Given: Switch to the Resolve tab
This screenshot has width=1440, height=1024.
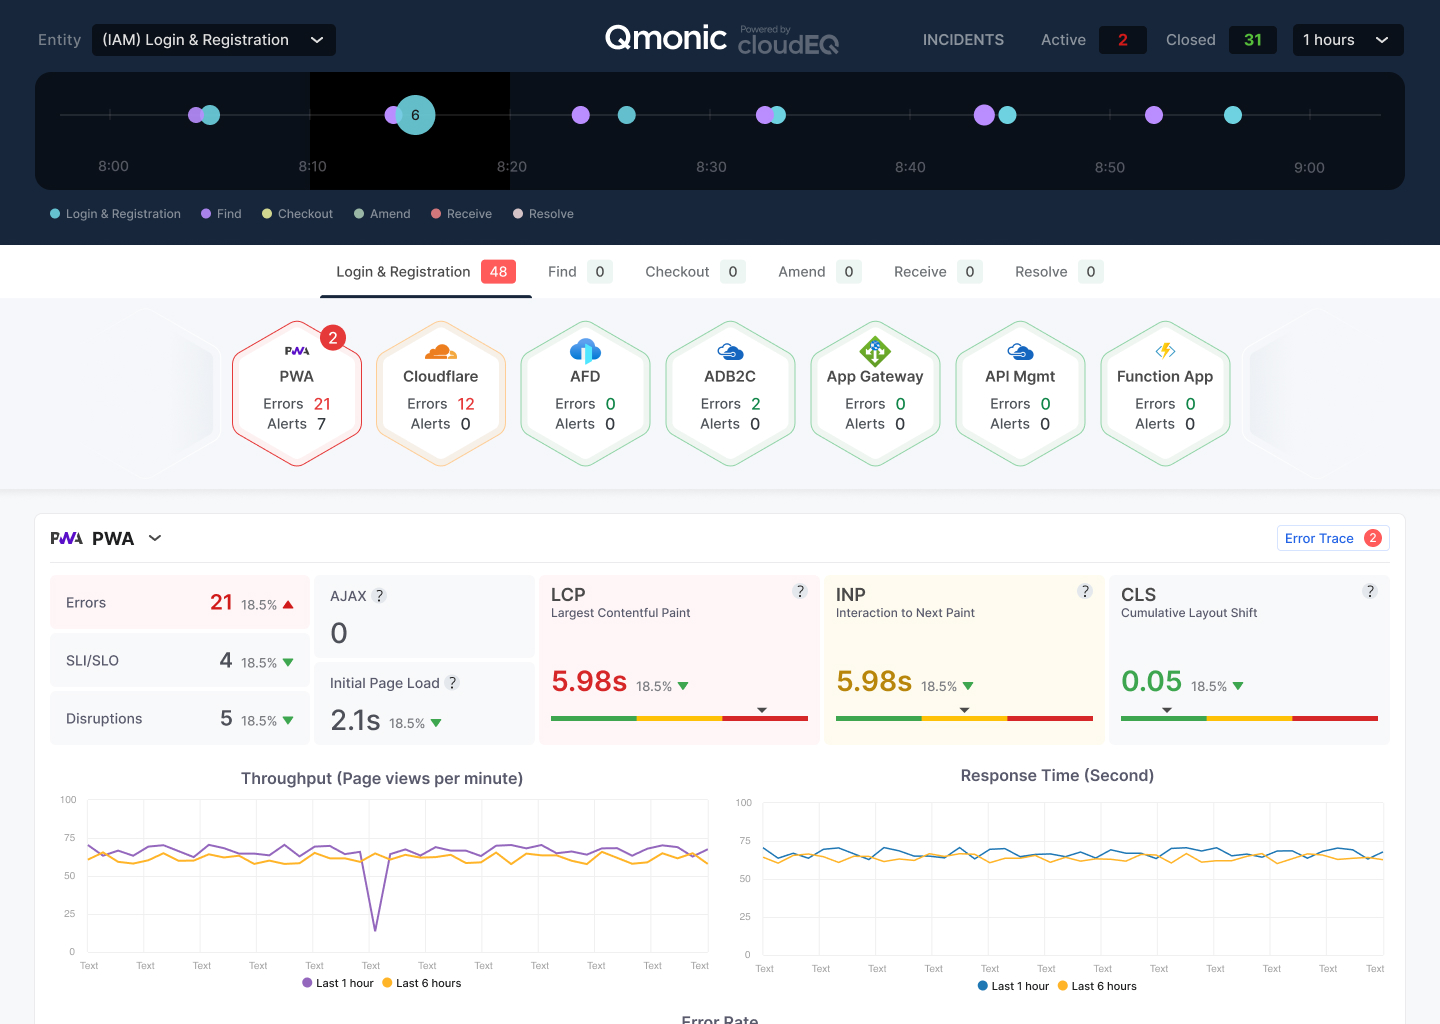Looking at the screenshot, I should (x=1059, y=272).
